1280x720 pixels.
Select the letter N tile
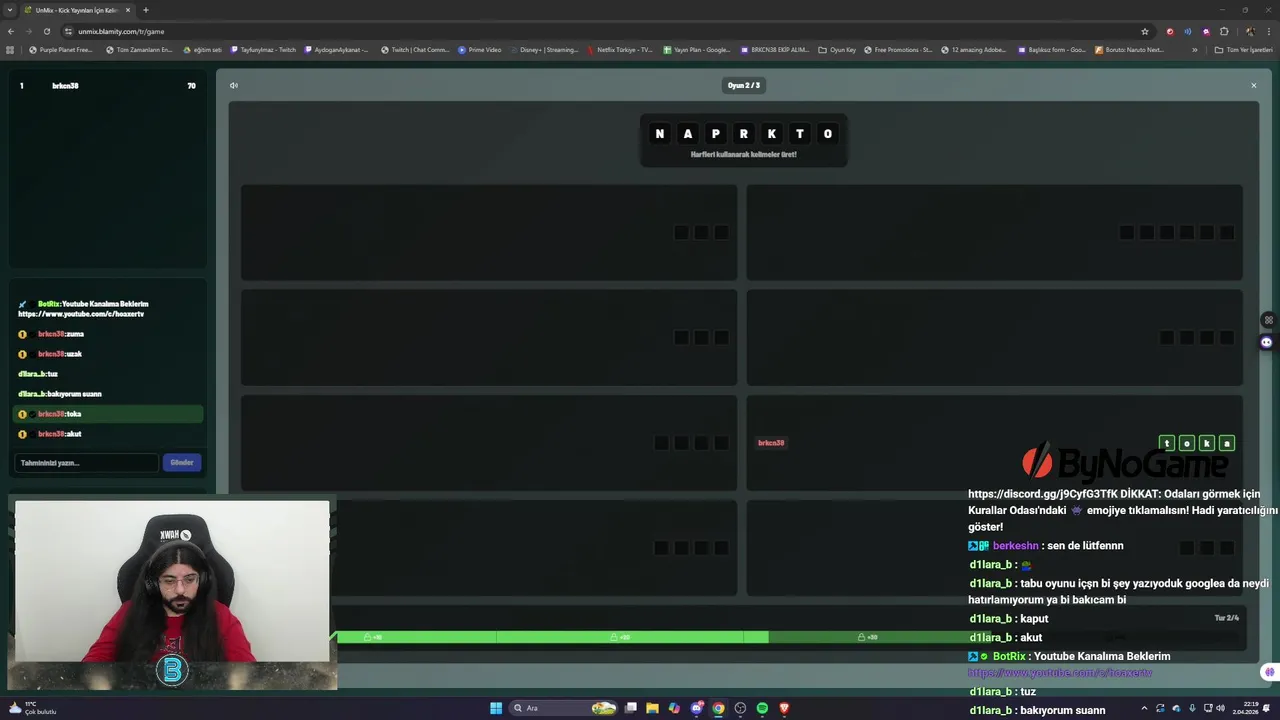pyautogui.click(x=659, y=134)
